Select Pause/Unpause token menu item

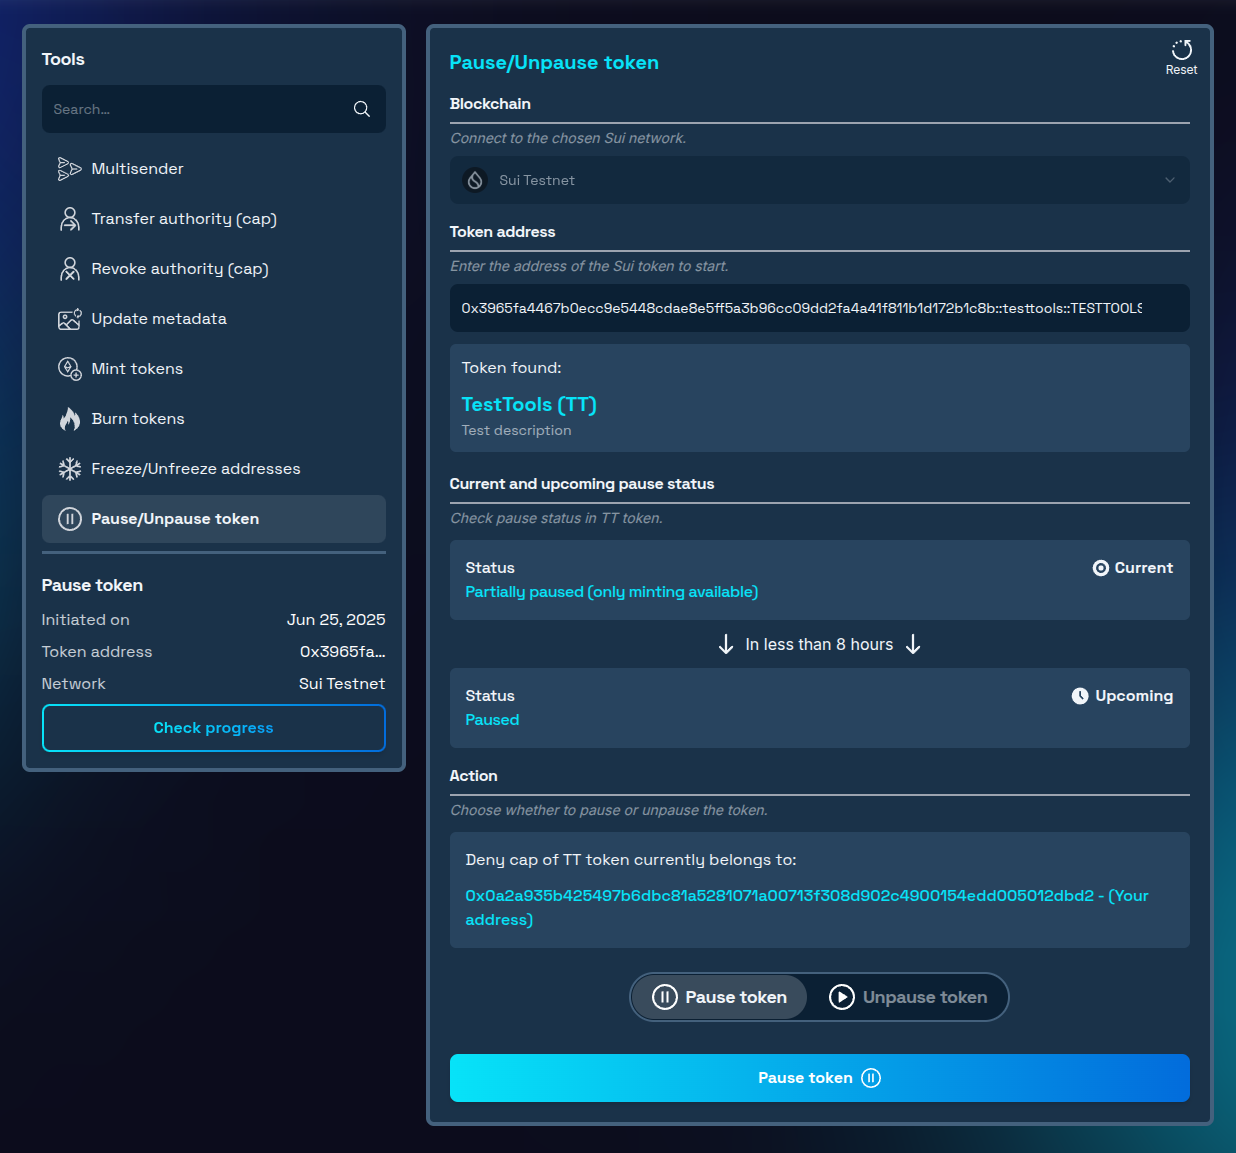(214, 519)
